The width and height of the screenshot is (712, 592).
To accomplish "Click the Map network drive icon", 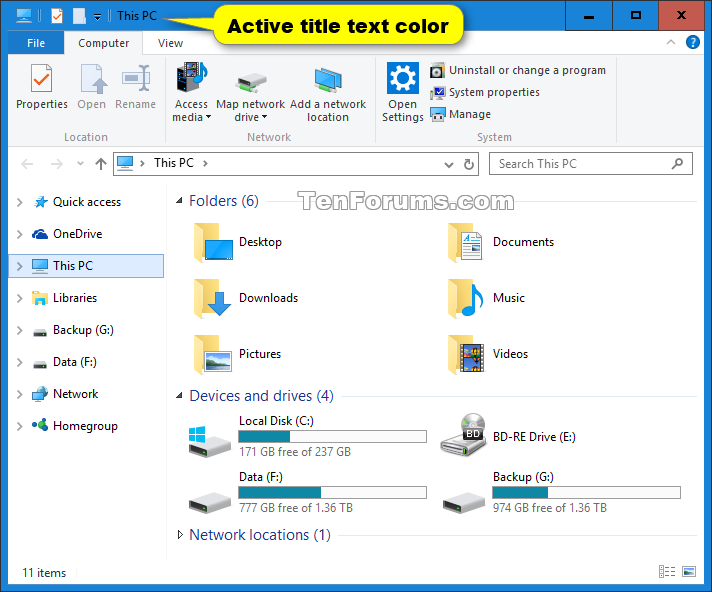I will click(x=250, y=82).
